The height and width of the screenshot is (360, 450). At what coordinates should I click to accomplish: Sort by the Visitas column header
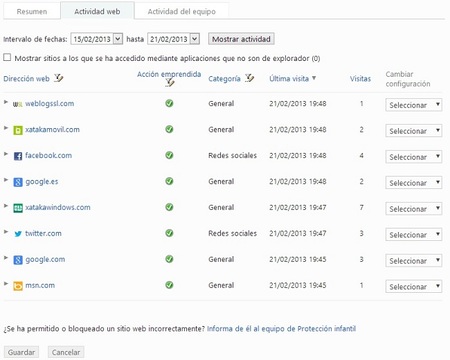(360, 79)
